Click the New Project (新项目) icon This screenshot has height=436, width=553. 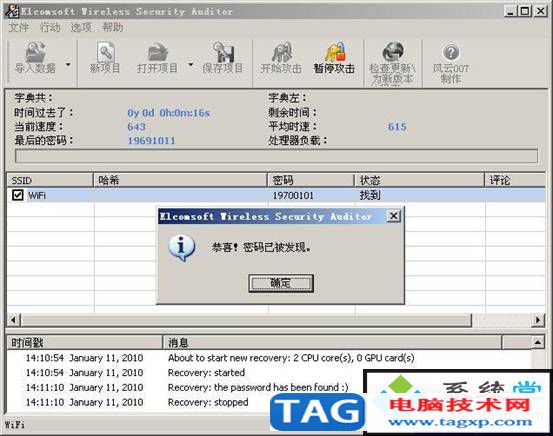(105, 57)
